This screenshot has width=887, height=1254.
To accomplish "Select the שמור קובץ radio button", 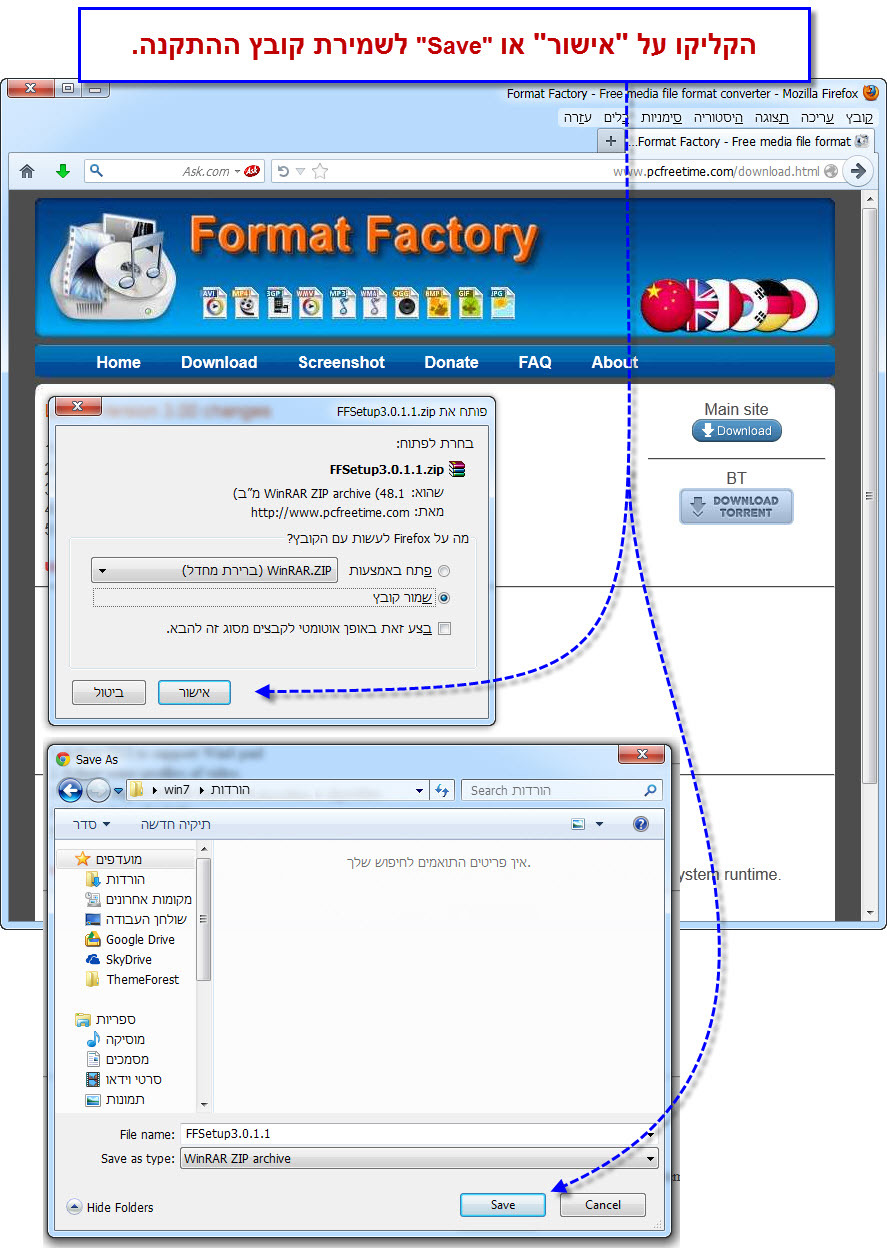I will [444, 597].
